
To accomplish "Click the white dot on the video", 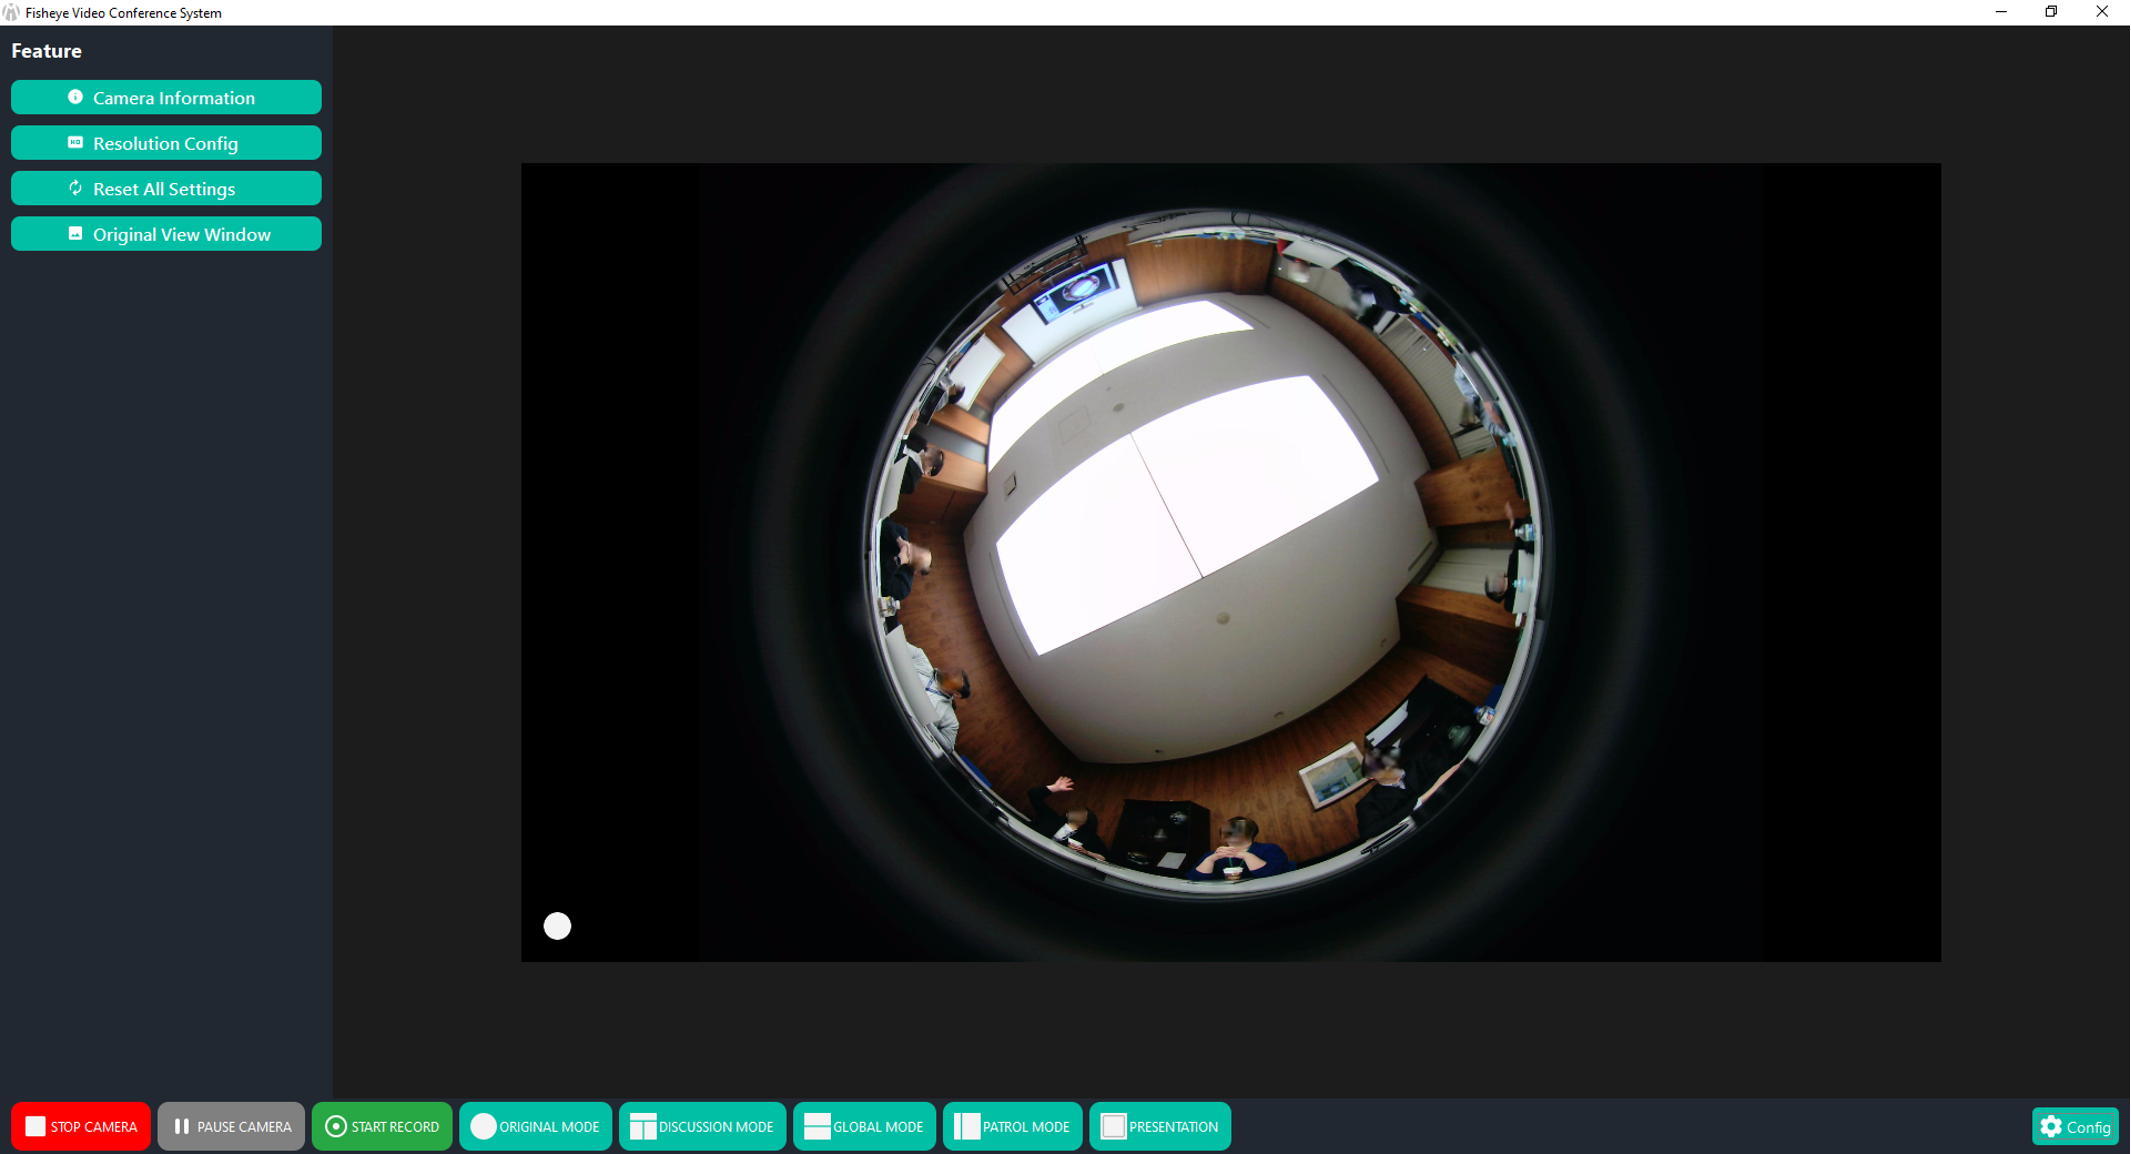I will (557, 926).
